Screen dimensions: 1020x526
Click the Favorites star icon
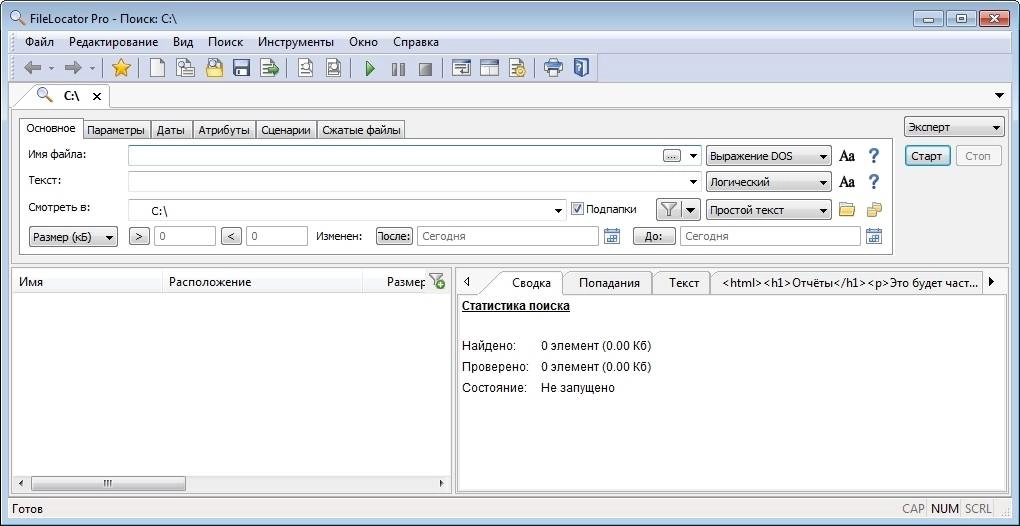coord(121,68)
